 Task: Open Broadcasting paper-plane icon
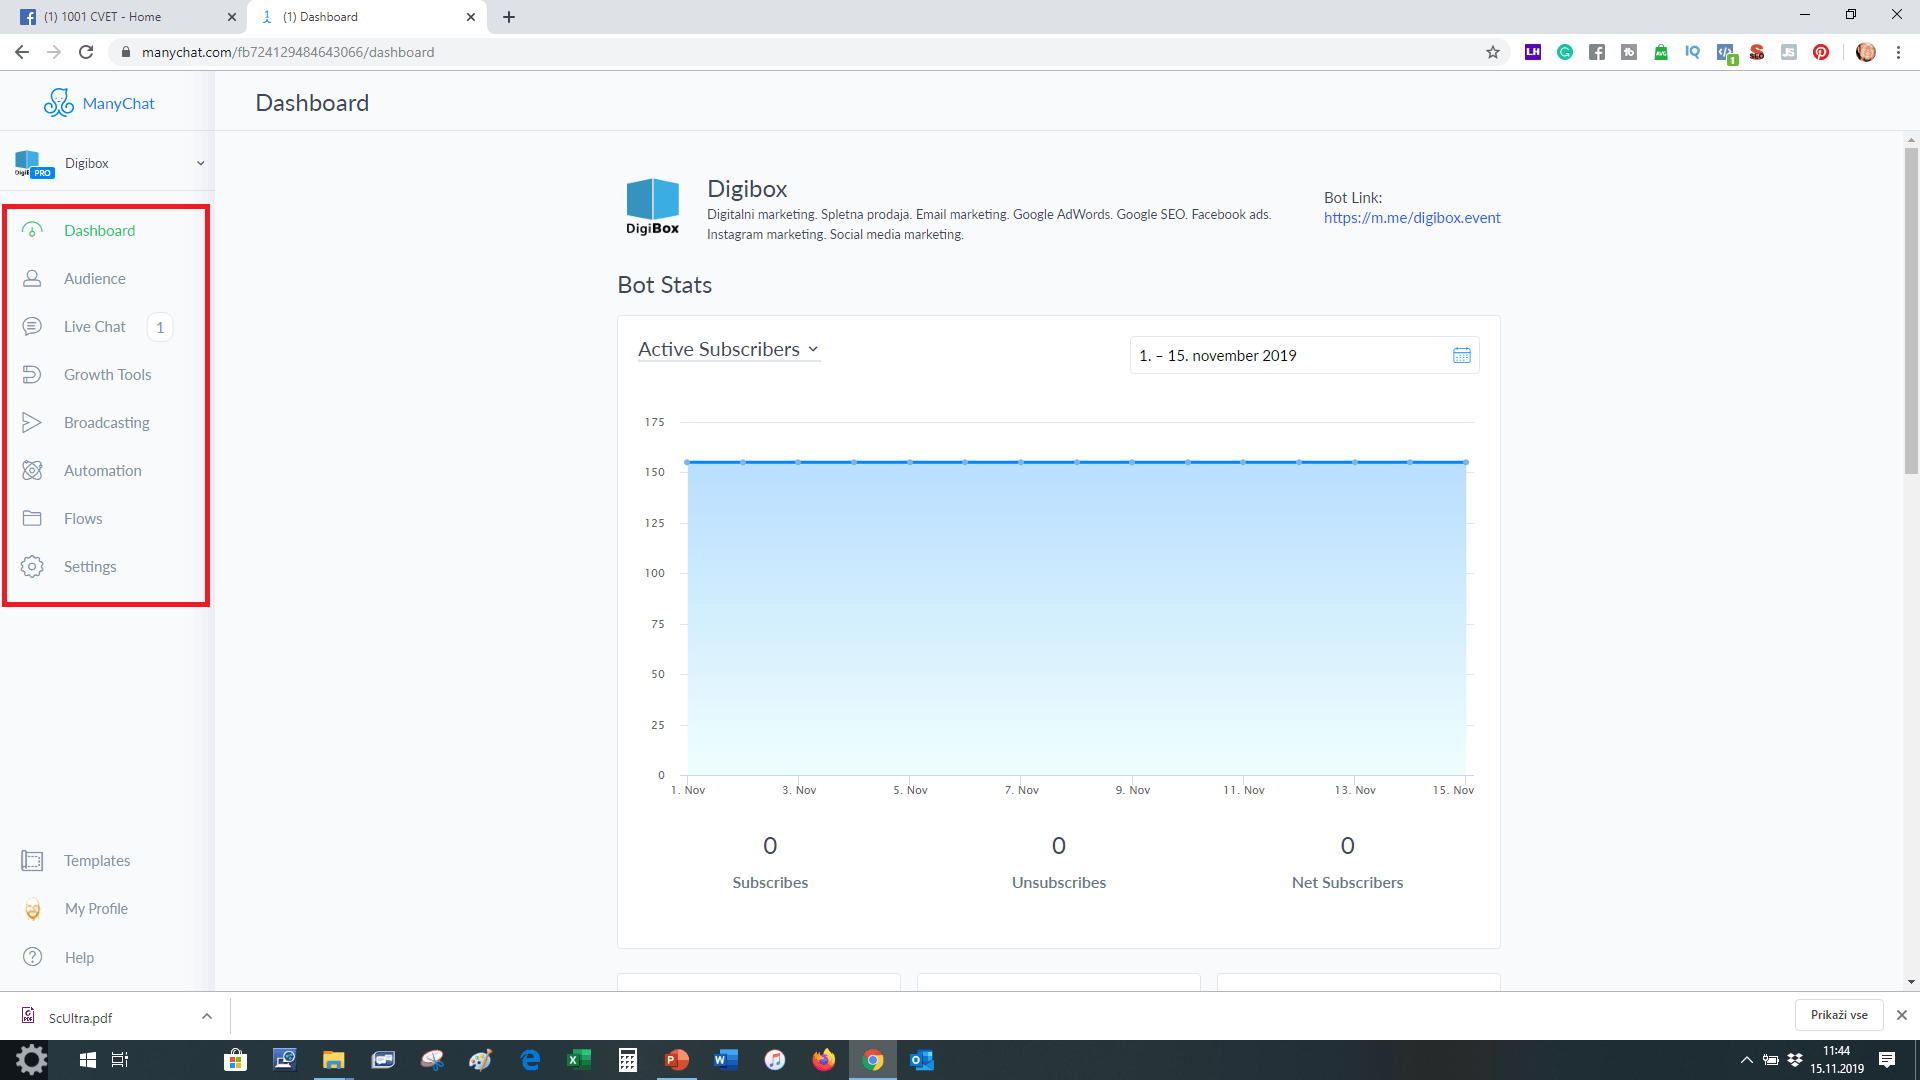[32, 423]
